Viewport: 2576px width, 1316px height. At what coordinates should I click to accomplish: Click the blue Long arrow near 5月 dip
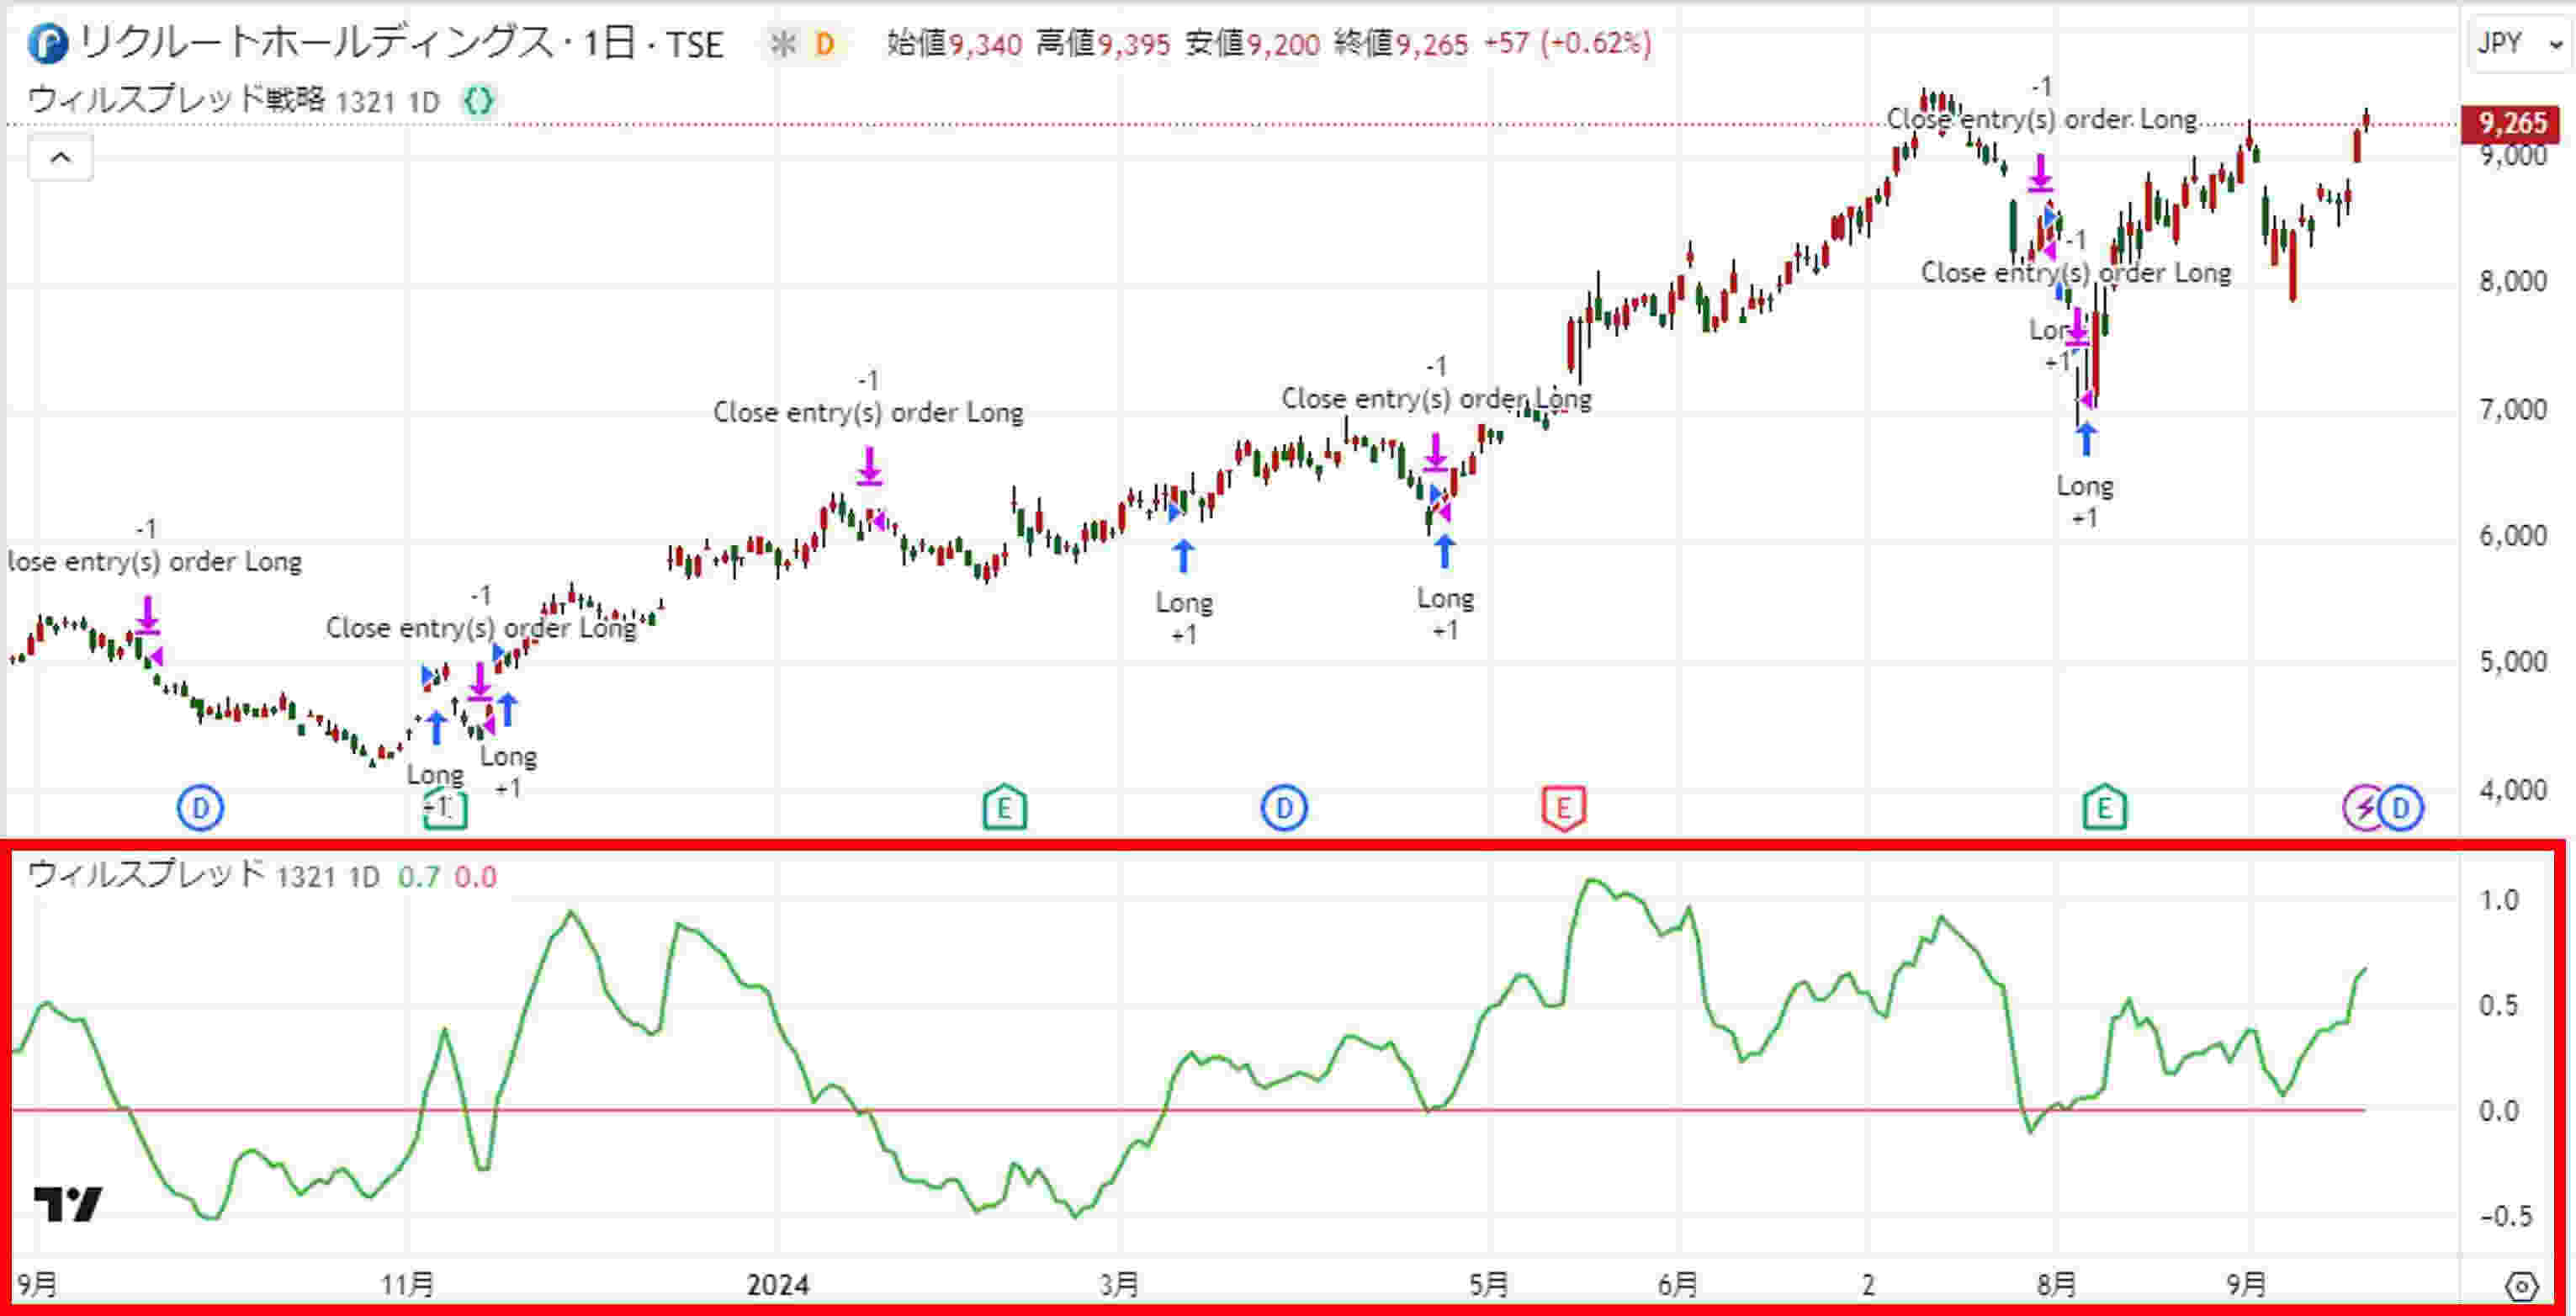1444,551
